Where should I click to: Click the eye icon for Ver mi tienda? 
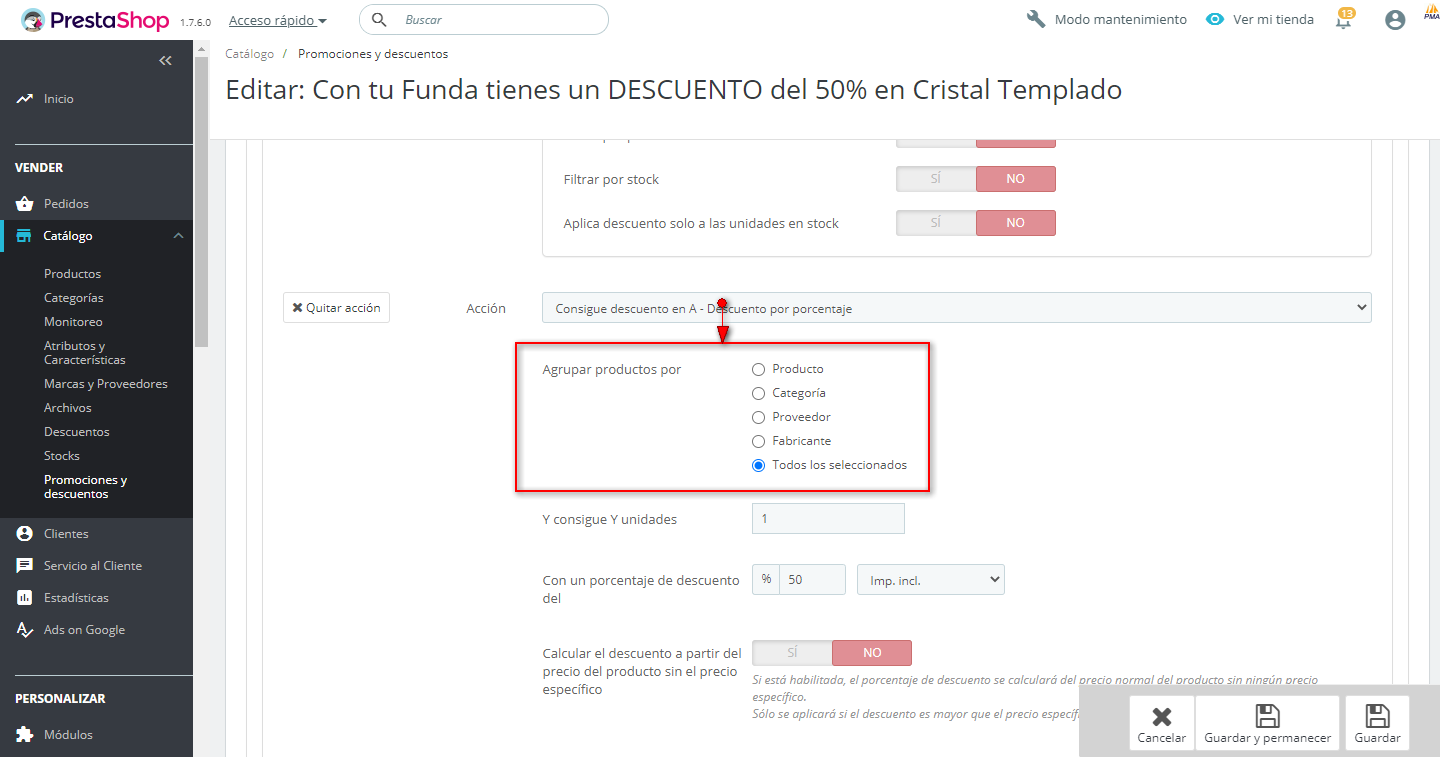click(x=1215, y=19)
